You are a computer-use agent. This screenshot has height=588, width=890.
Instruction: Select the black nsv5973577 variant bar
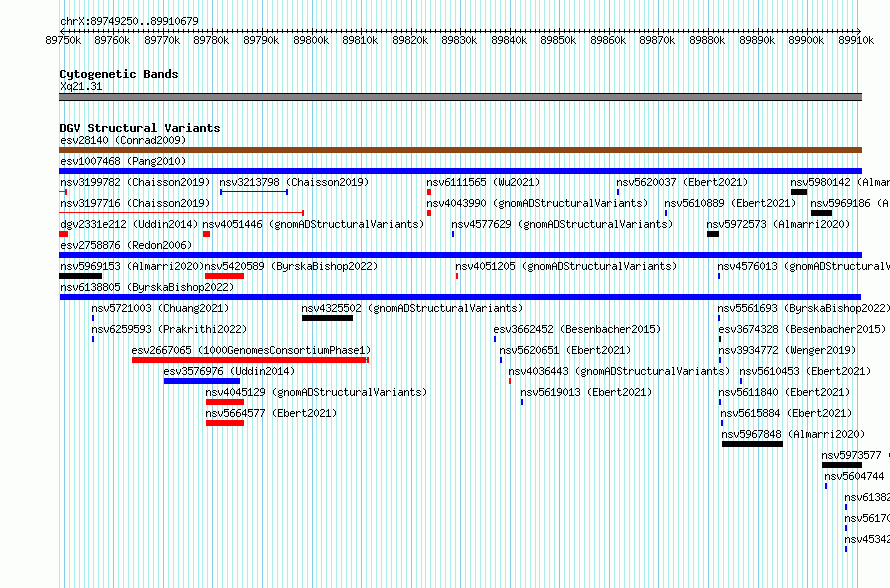tap(842, 465)
